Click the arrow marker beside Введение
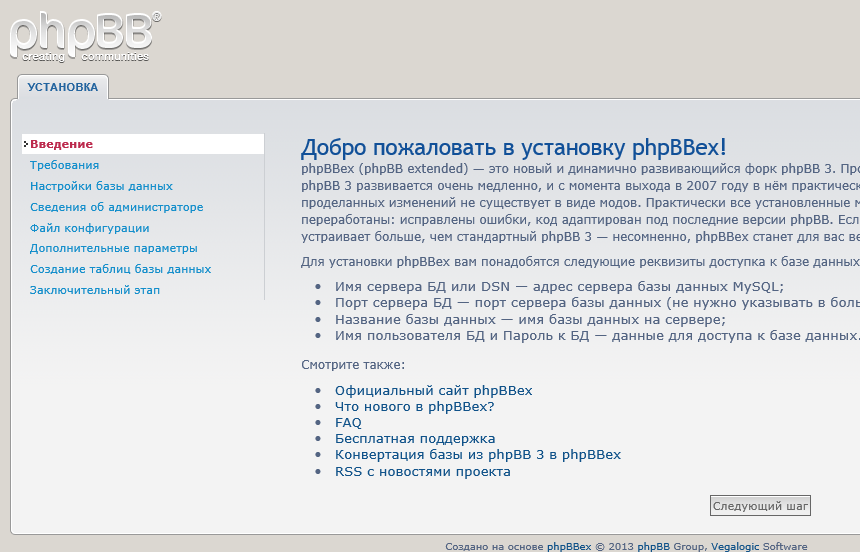Viewport: 860px width, 552px height. click(25, 144)
